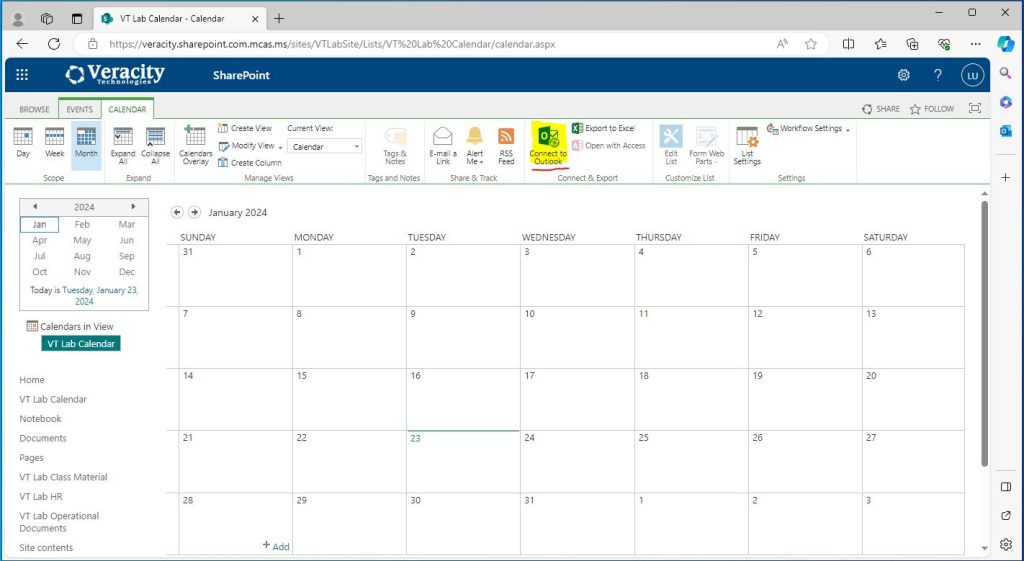Open the SharePoint app launcher grid
This screenshot has width=1024, height=561.
22,75
